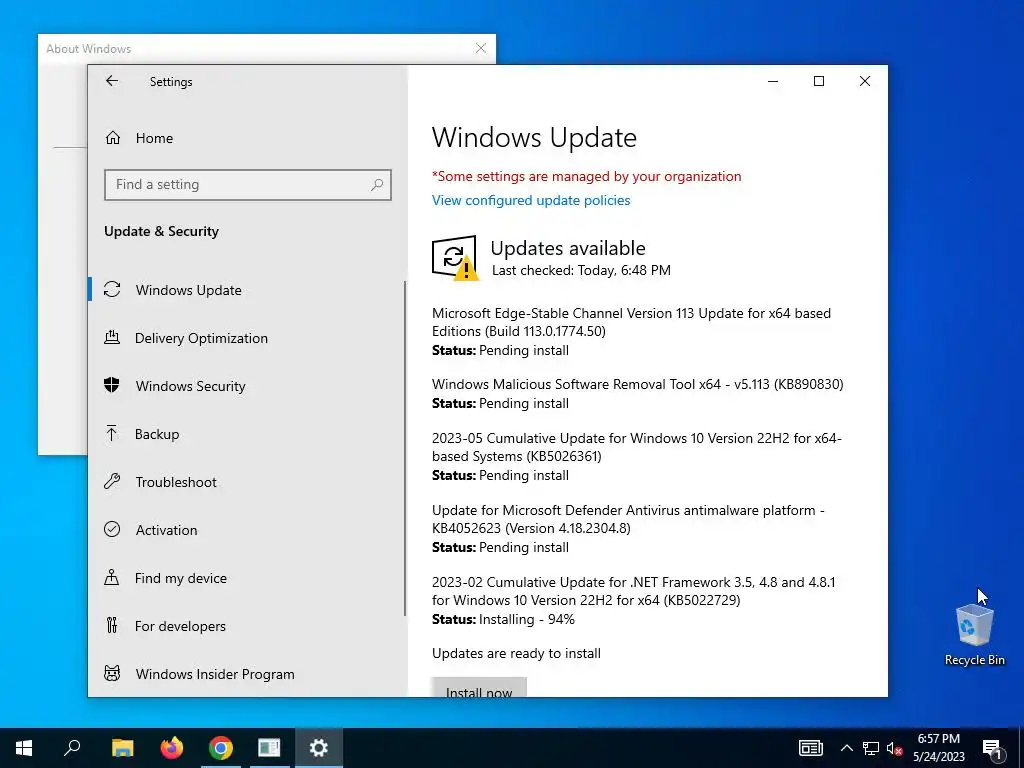1024x768 pixels.
Task: Click the back arrow in Settings
Action: (x=112, y=81)
